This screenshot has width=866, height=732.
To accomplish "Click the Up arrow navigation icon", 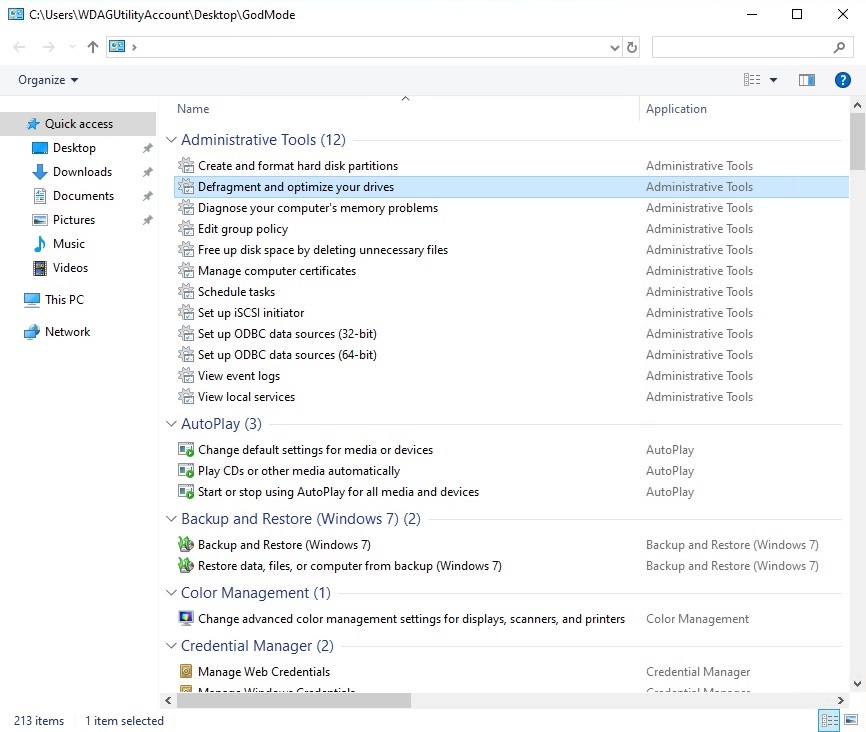I will pos(93,47).
